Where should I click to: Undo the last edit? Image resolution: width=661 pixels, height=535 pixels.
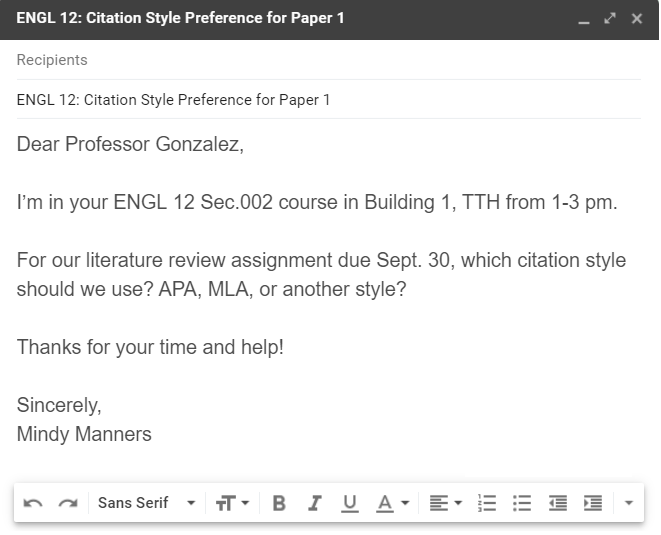click(33, 503)
